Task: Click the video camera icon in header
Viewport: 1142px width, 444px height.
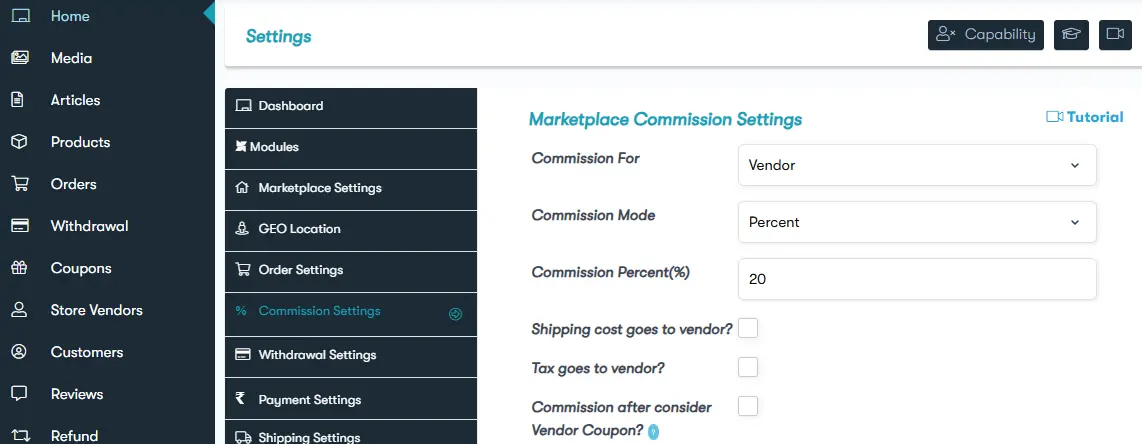Action: tap(1114, 35)
